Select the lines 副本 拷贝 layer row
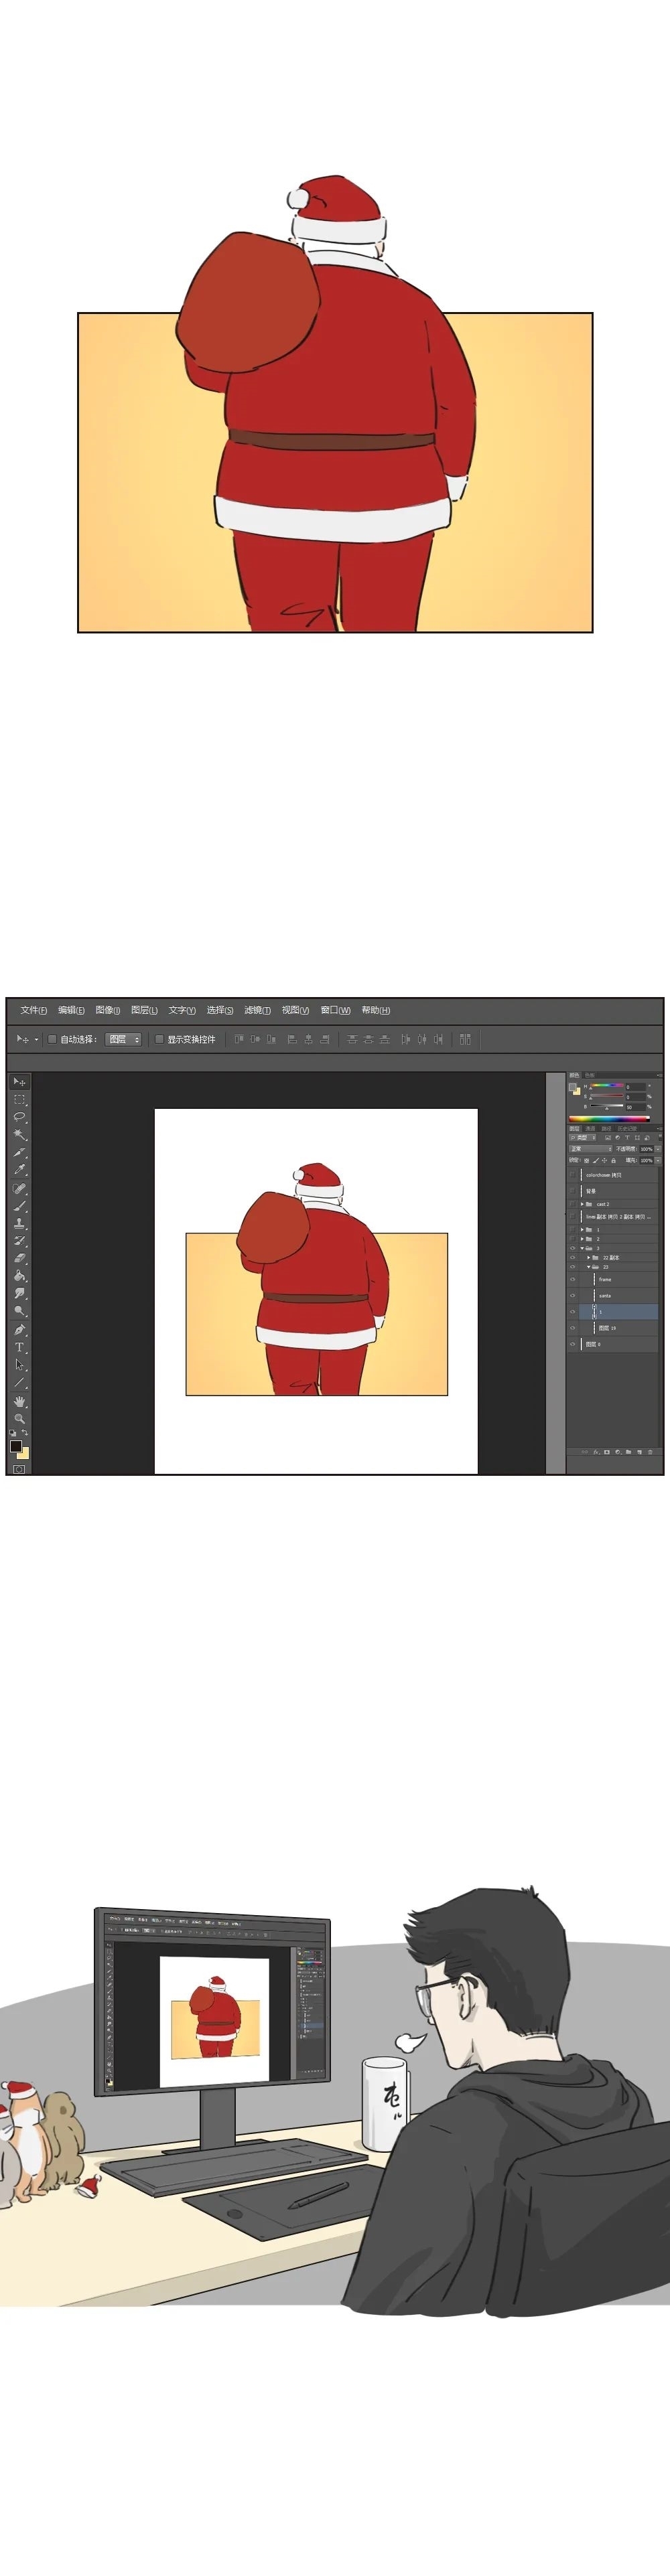Viewport: 670px width, 2576px height. [x=612, y=1217]
